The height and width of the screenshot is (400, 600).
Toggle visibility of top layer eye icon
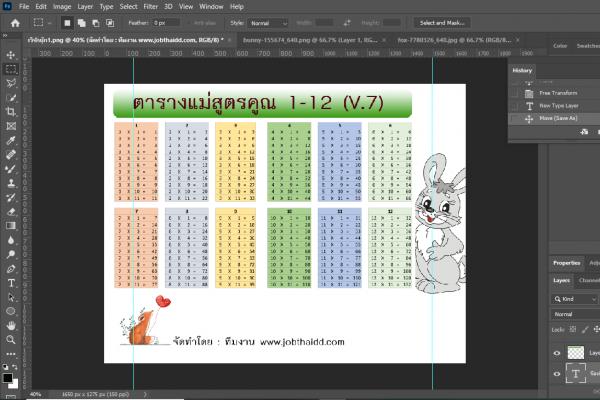coord(557,353)
